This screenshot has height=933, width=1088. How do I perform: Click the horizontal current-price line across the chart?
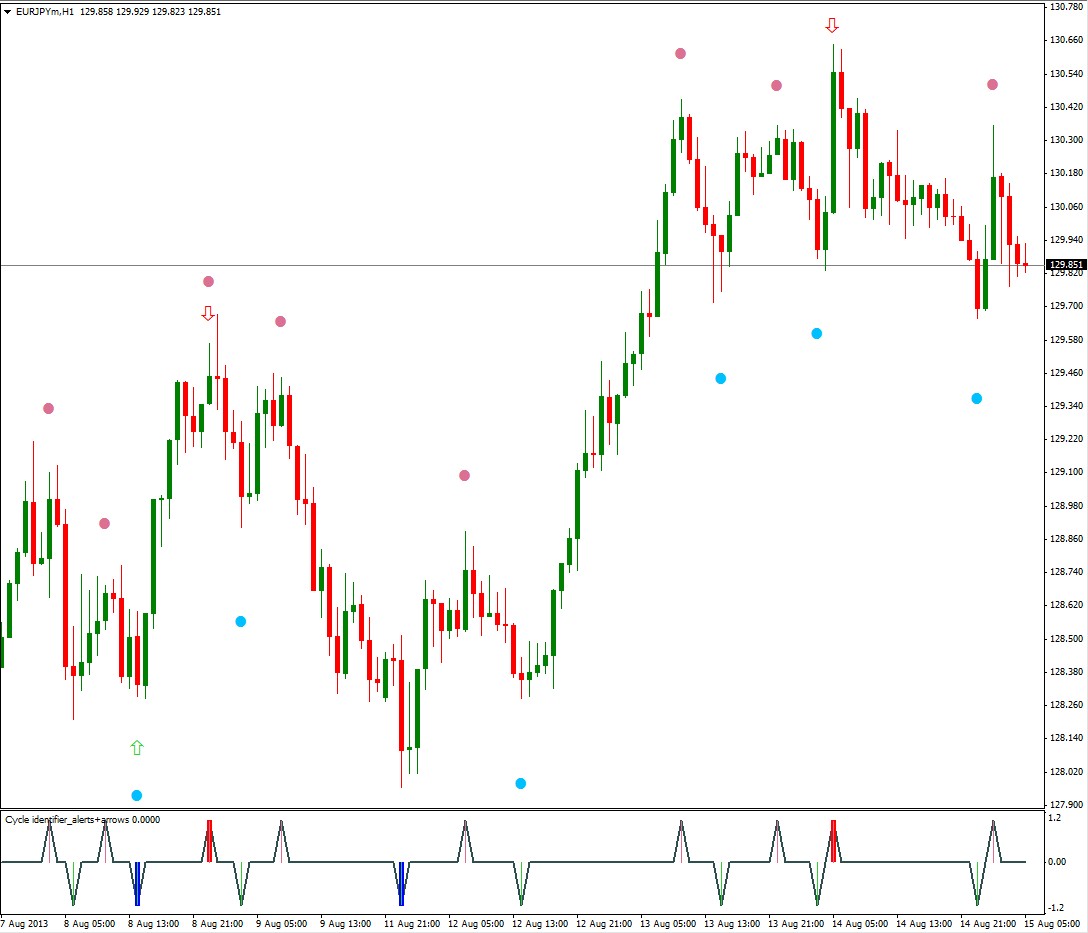[522, 265]
